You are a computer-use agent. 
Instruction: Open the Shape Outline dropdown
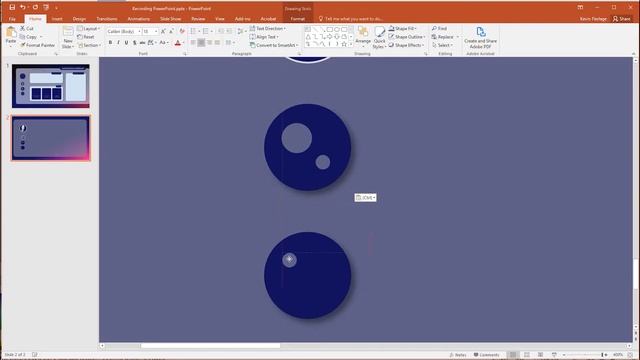[407, 37]
